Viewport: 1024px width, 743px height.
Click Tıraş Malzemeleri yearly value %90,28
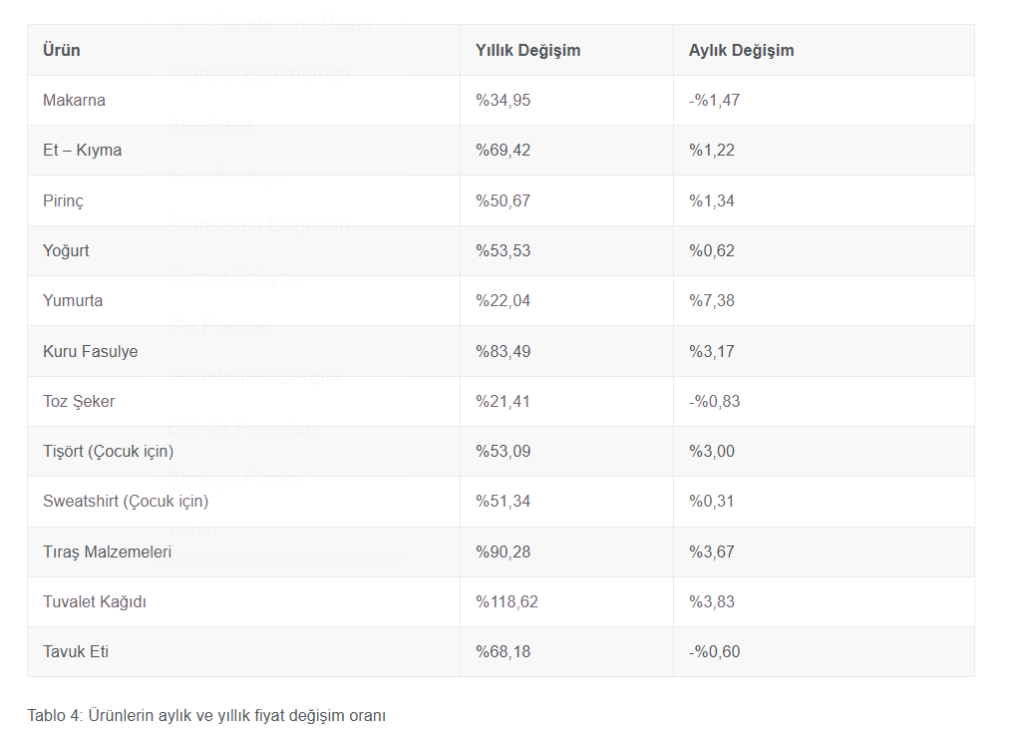pos(503,552)
